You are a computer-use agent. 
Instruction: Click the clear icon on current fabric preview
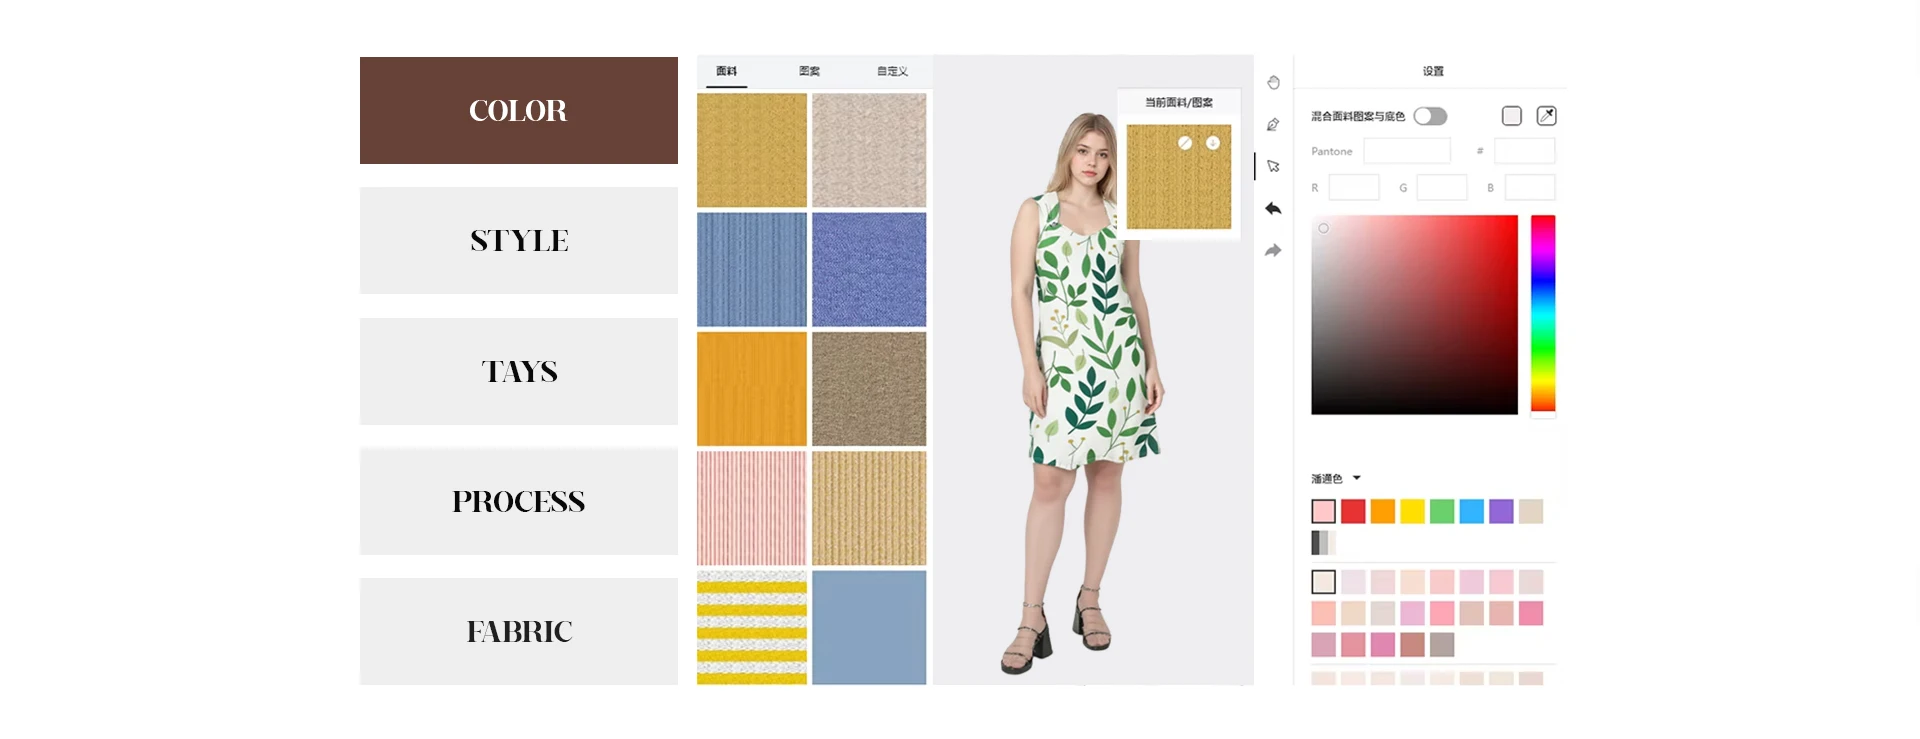pos(1185,143)
